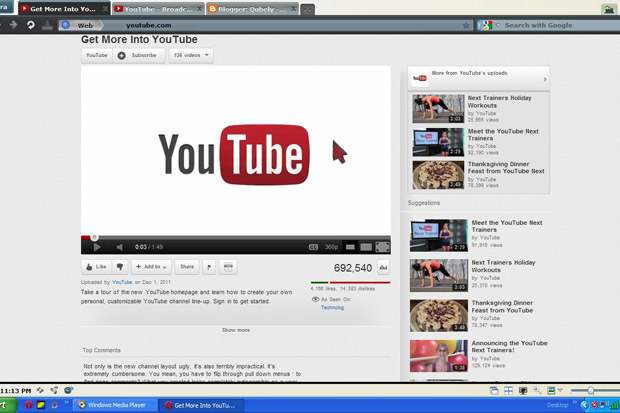Screen dimensions: 620x413
Task: Launch Opera from the quick launch icon
Action: (x=28, y=405)
